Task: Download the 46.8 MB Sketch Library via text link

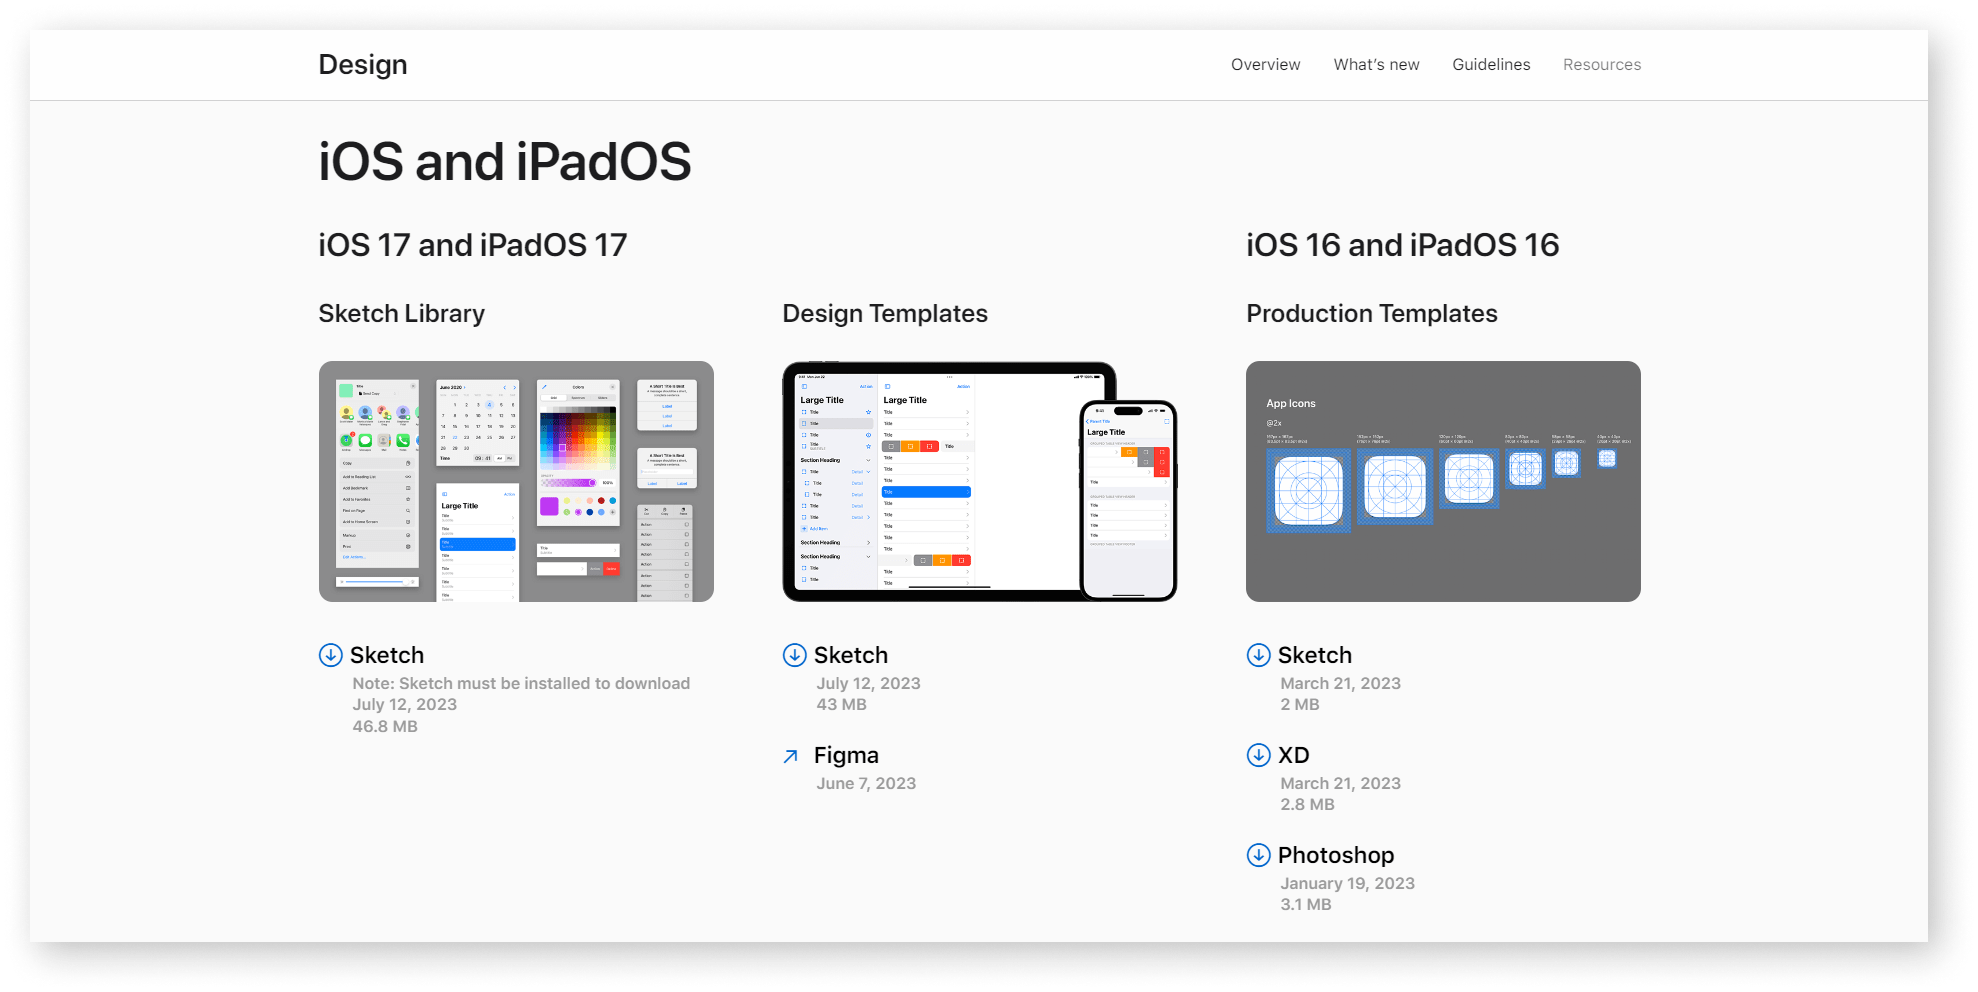Action: click(387, 655)
